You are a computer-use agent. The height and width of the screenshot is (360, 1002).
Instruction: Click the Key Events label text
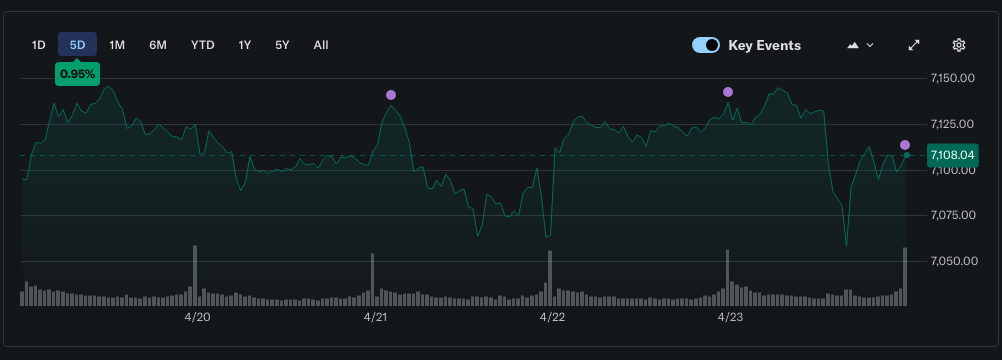[764, 45]
